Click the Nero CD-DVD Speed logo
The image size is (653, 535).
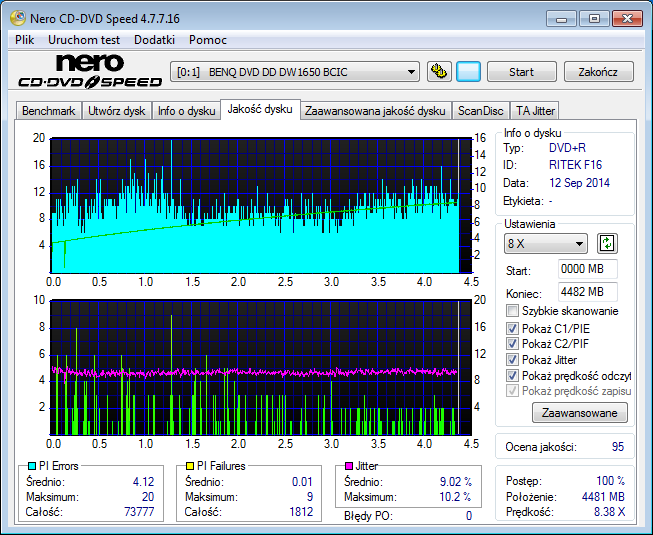pos(90,71)
